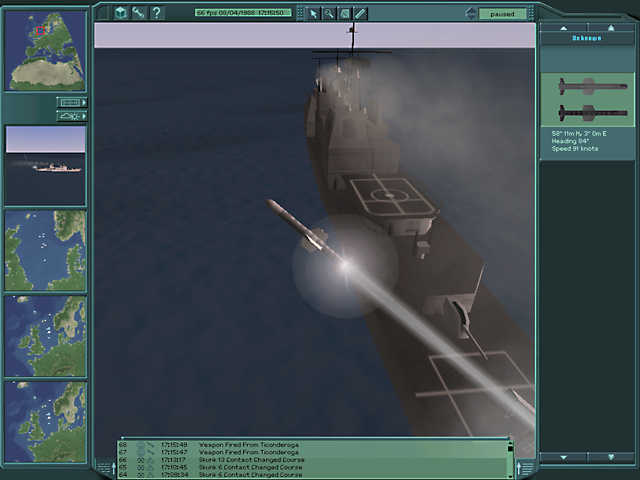
Task: Click the single down arrow in unit panel
Action: 564,457
